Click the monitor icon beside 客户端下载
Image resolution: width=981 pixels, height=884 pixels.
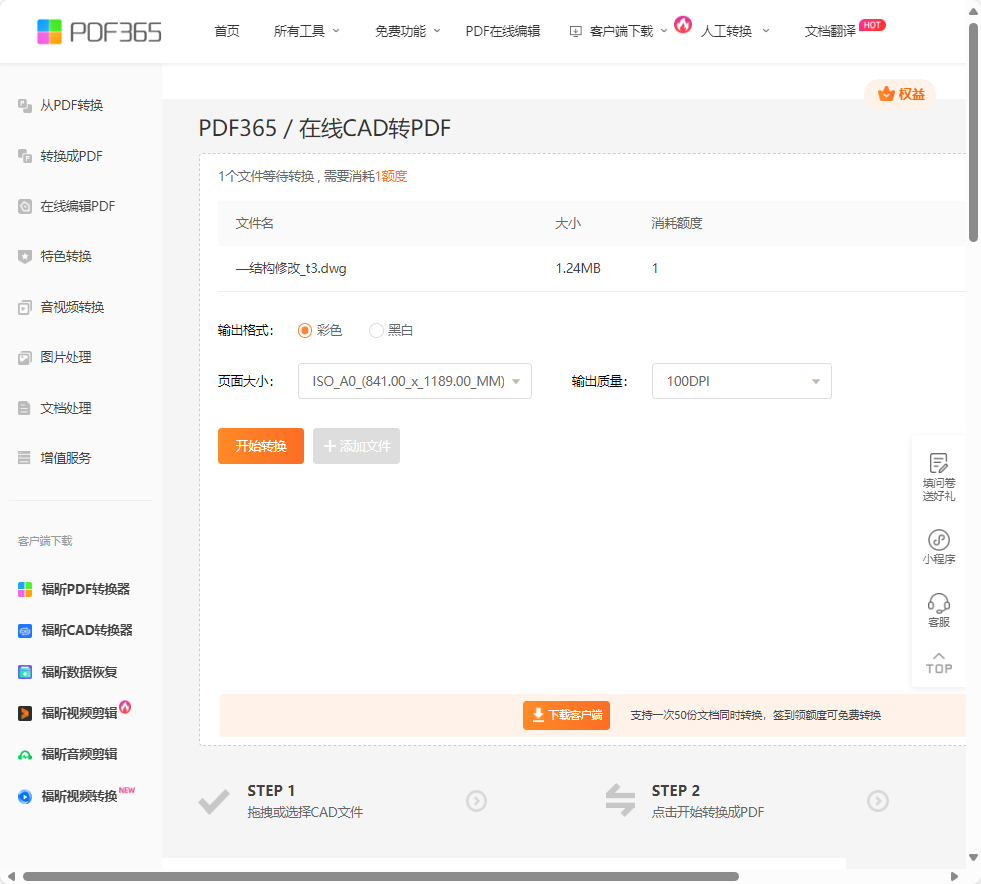pyautogui.click(x=576, y=31)
